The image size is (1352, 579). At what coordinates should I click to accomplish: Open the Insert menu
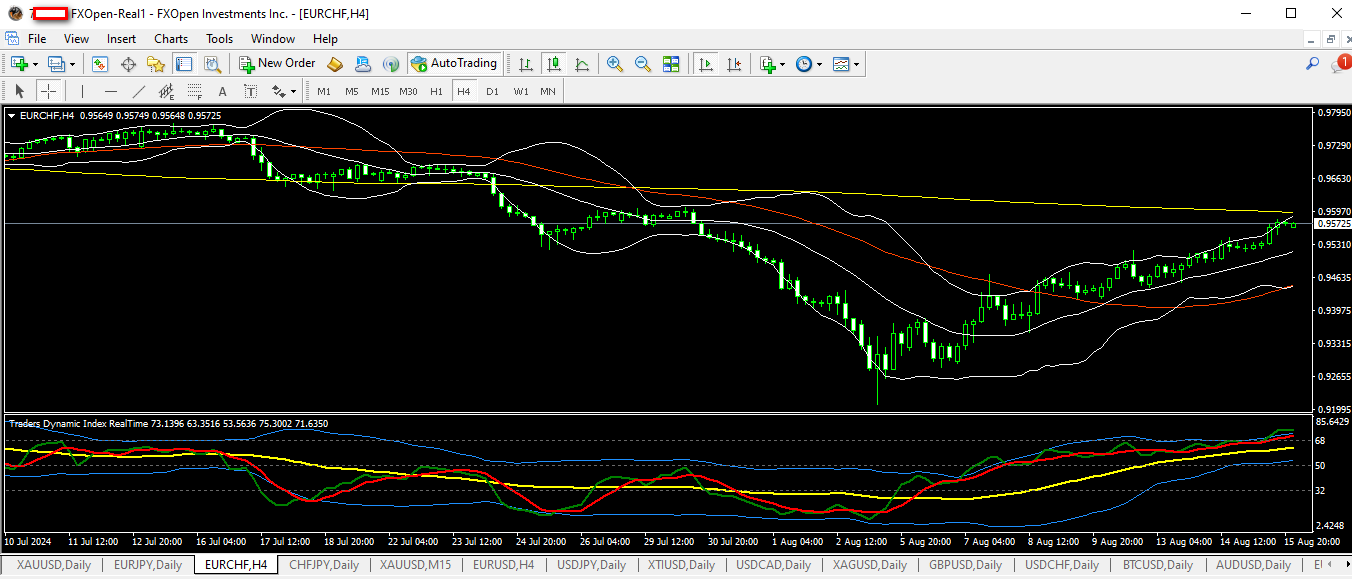coord(121,39)
